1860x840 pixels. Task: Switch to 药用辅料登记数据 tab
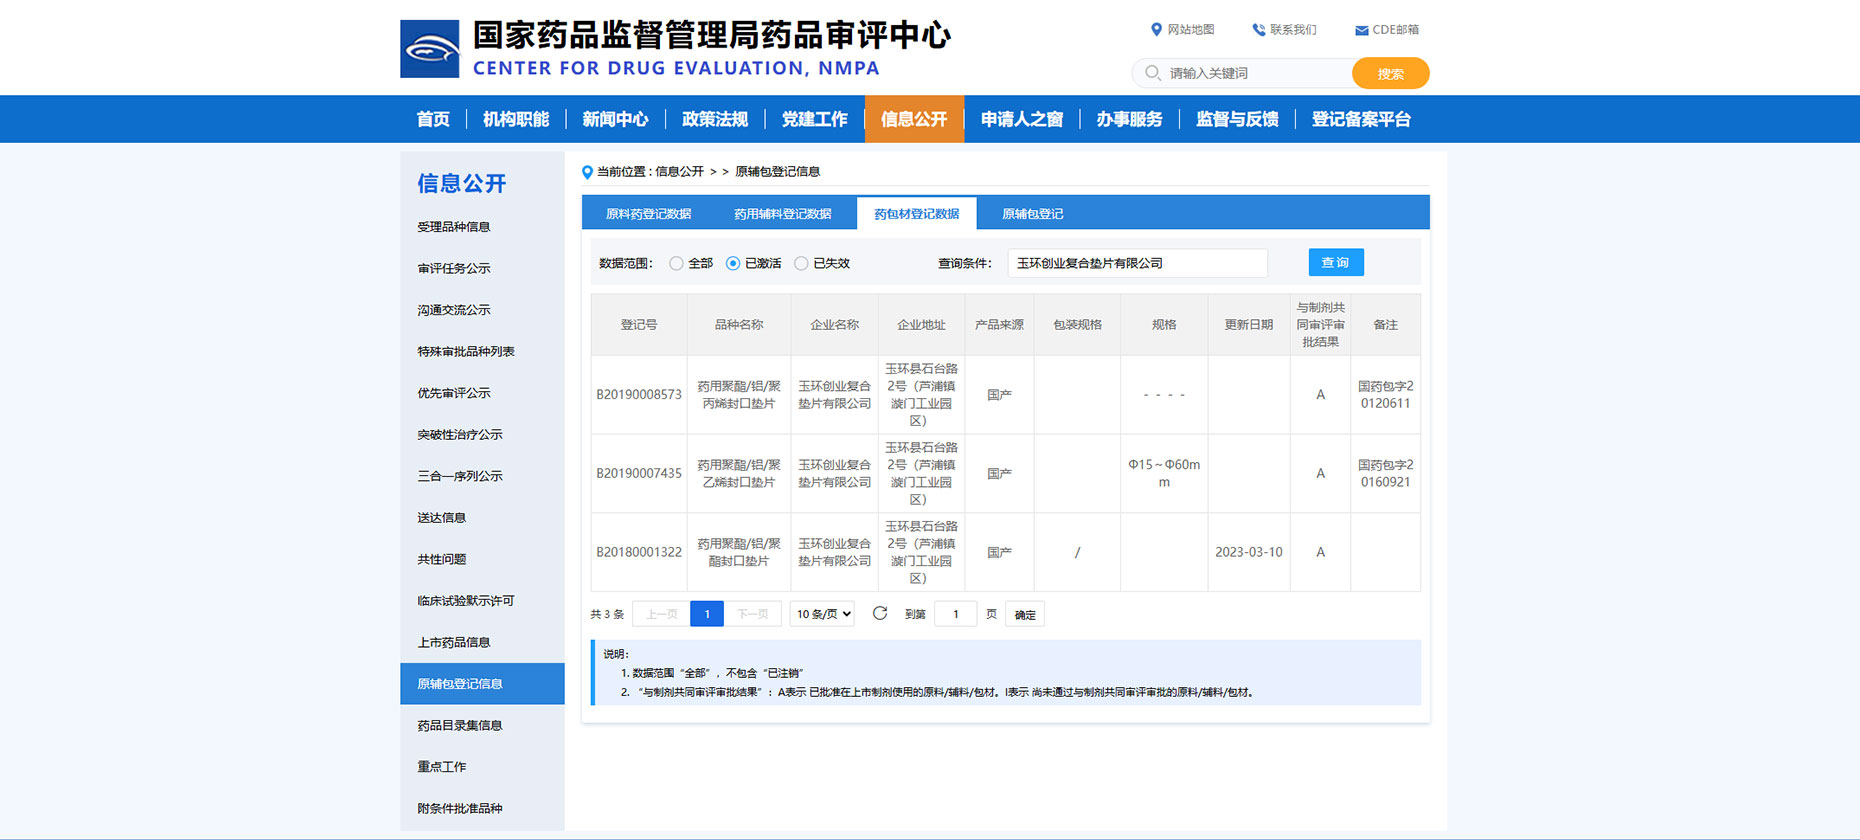point(783,213)
